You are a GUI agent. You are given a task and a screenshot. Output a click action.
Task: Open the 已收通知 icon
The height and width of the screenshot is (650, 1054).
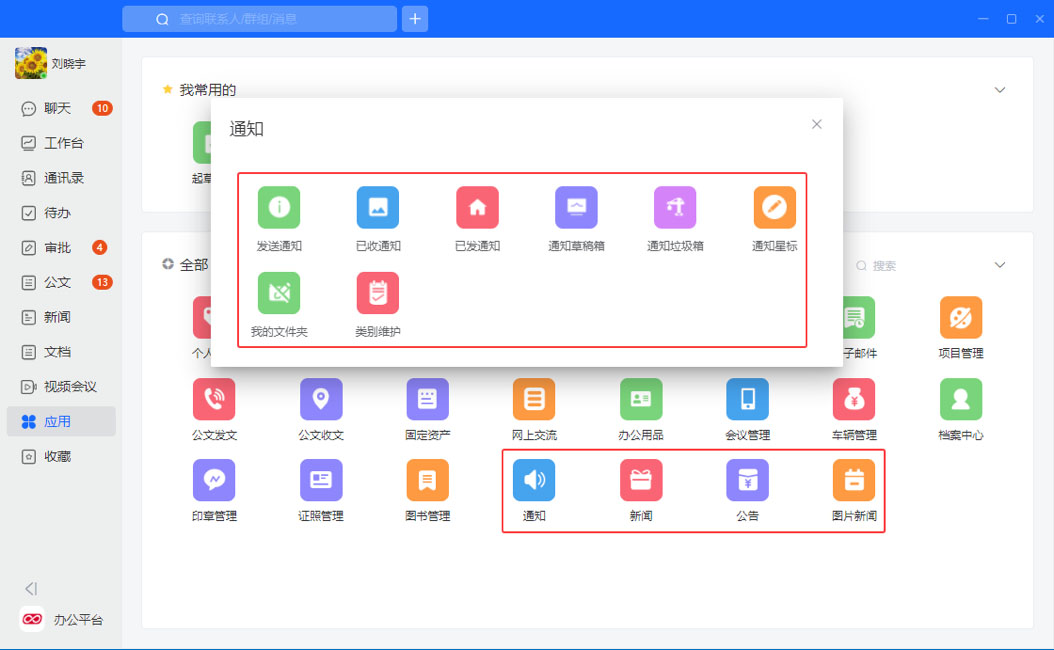(378, 208)
